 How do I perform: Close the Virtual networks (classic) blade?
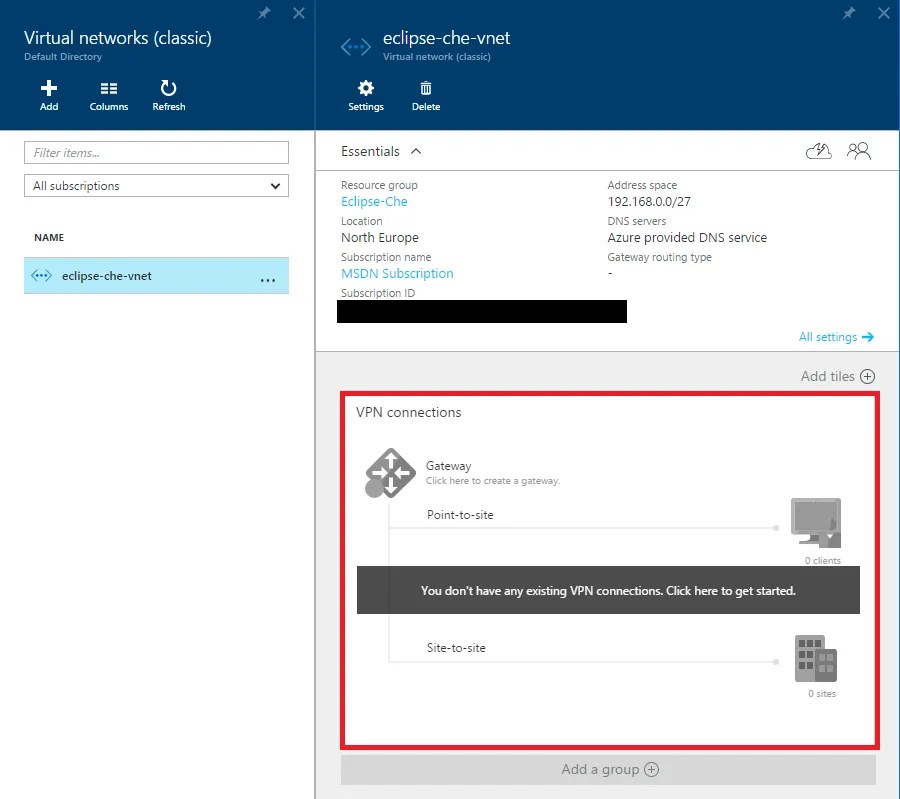coord(299,13)
